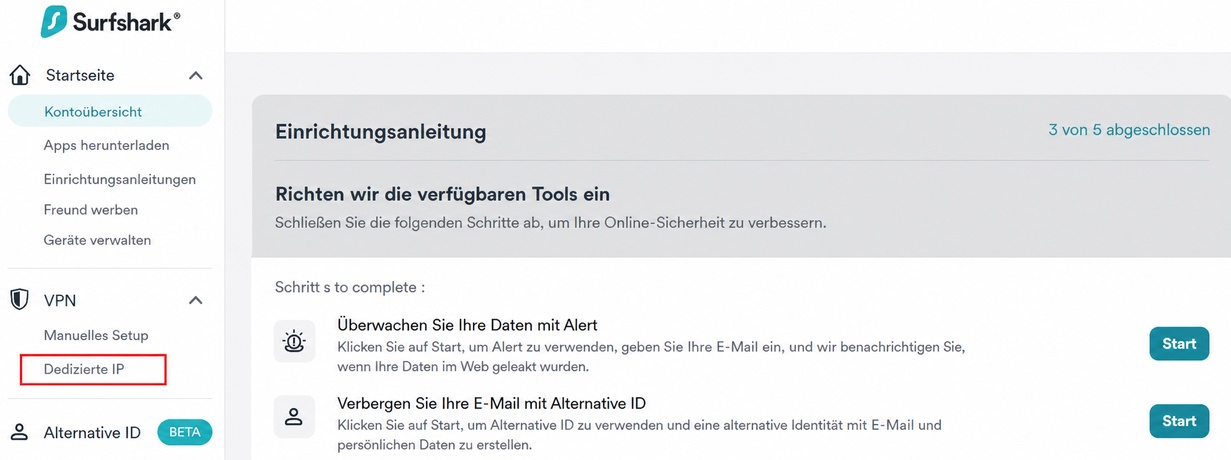Screen dimensions: 1231x460
Task: Click the Startseite home icon
Action: 20,76
